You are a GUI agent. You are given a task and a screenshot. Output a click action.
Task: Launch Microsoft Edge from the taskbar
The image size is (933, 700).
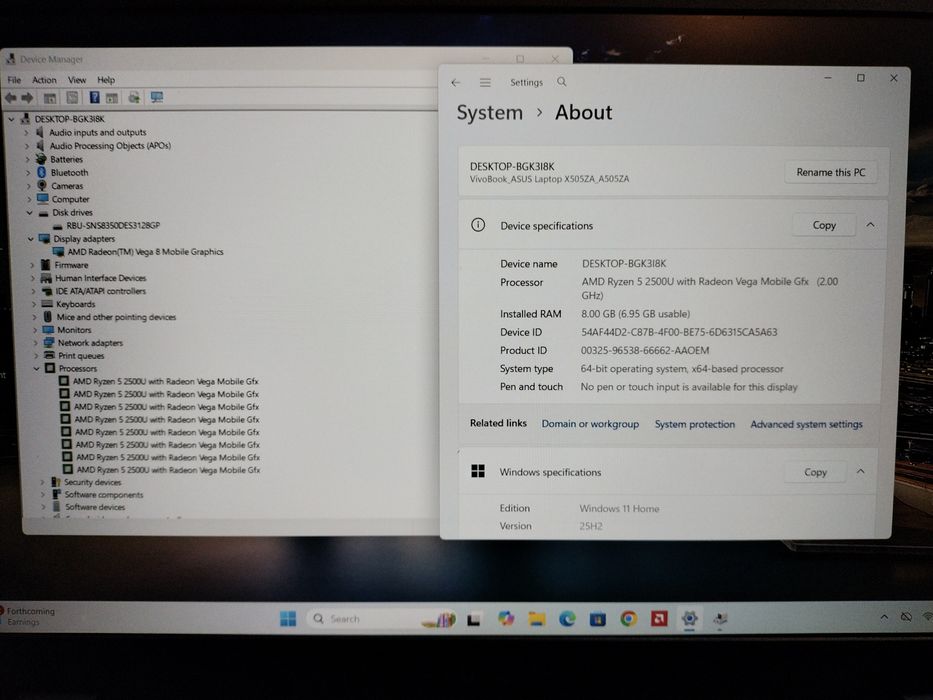coord(567,619)
